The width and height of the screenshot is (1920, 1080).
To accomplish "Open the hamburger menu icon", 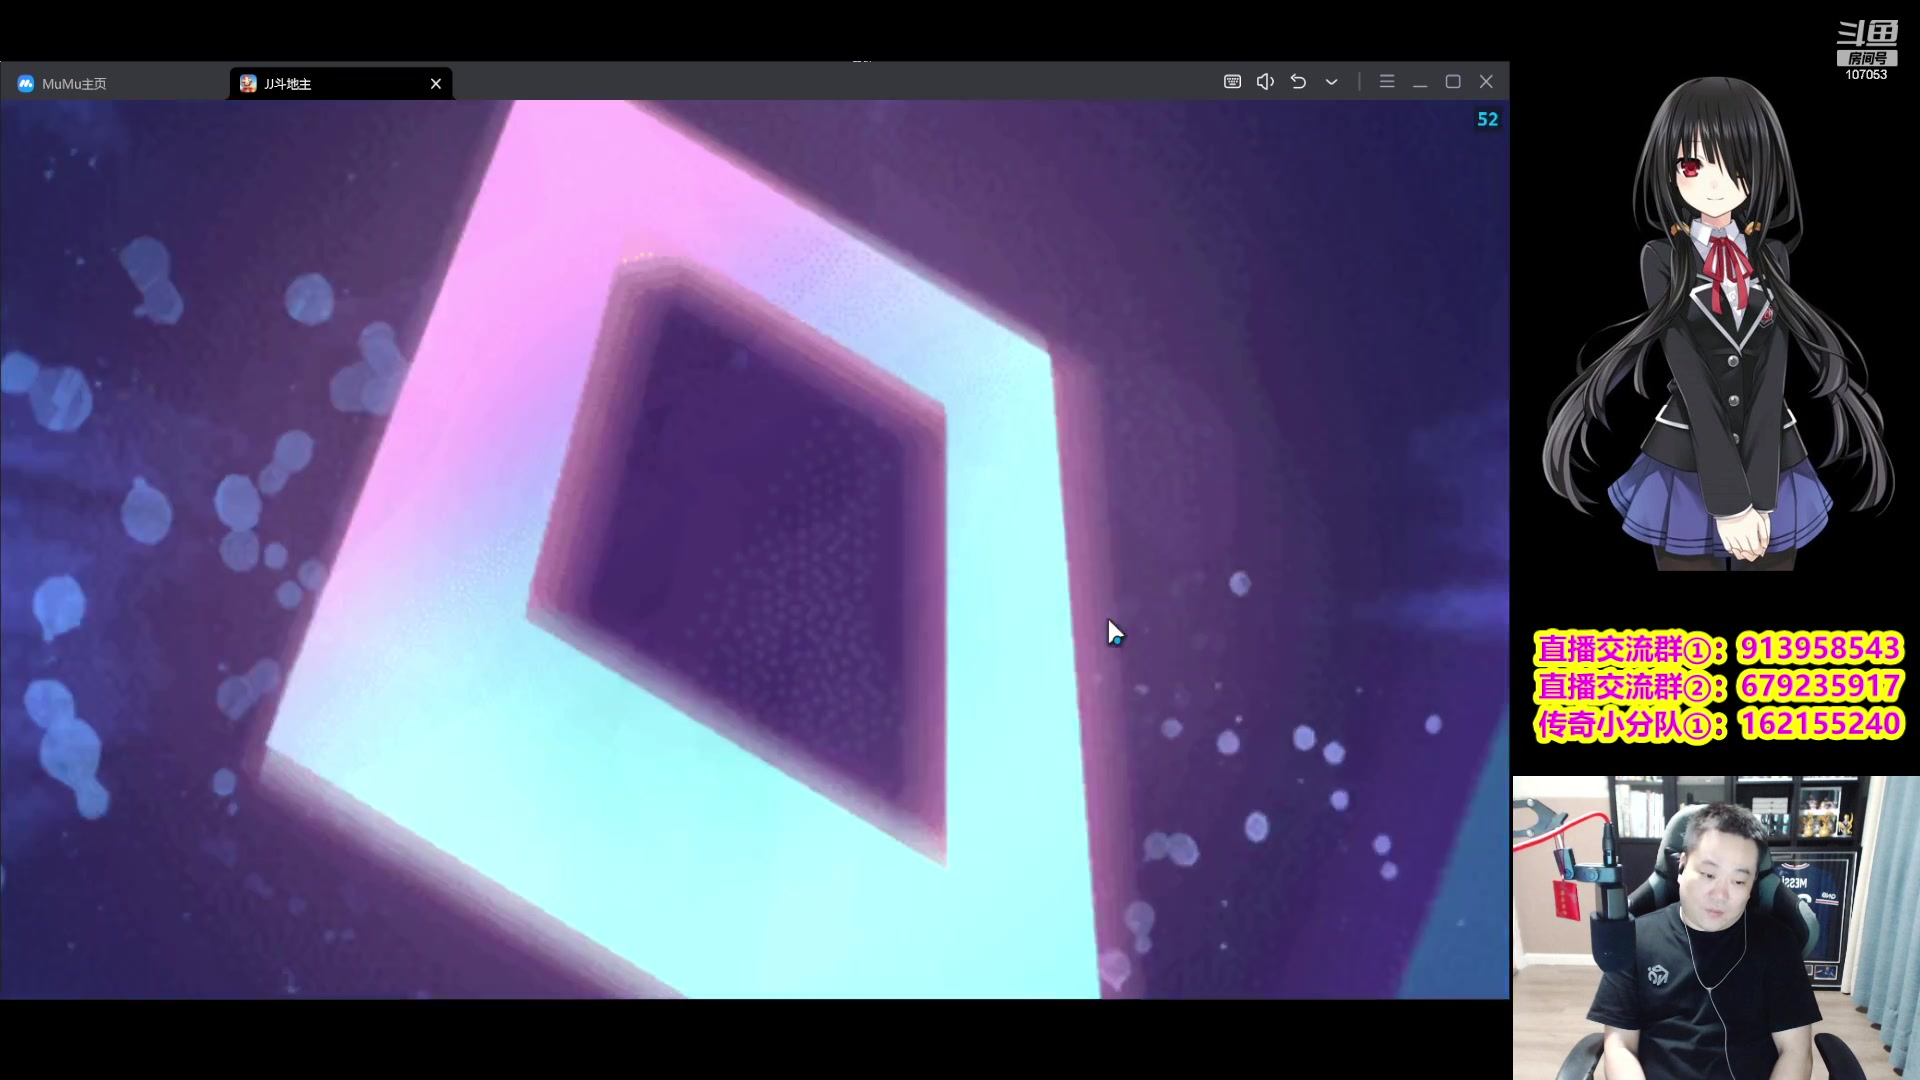I will coord(1386,82).
